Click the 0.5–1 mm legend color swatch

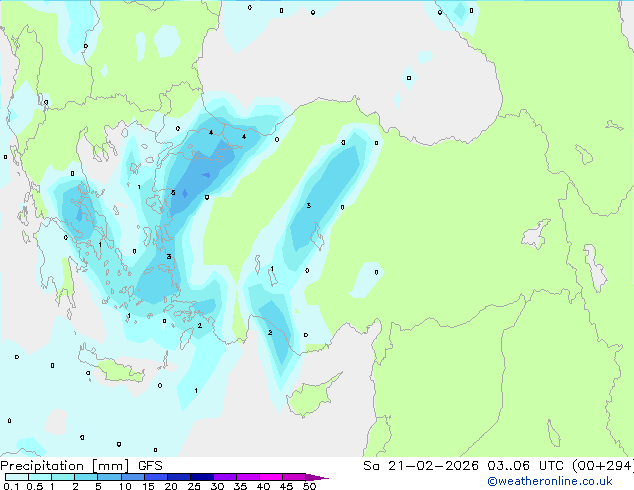point(40,477)
